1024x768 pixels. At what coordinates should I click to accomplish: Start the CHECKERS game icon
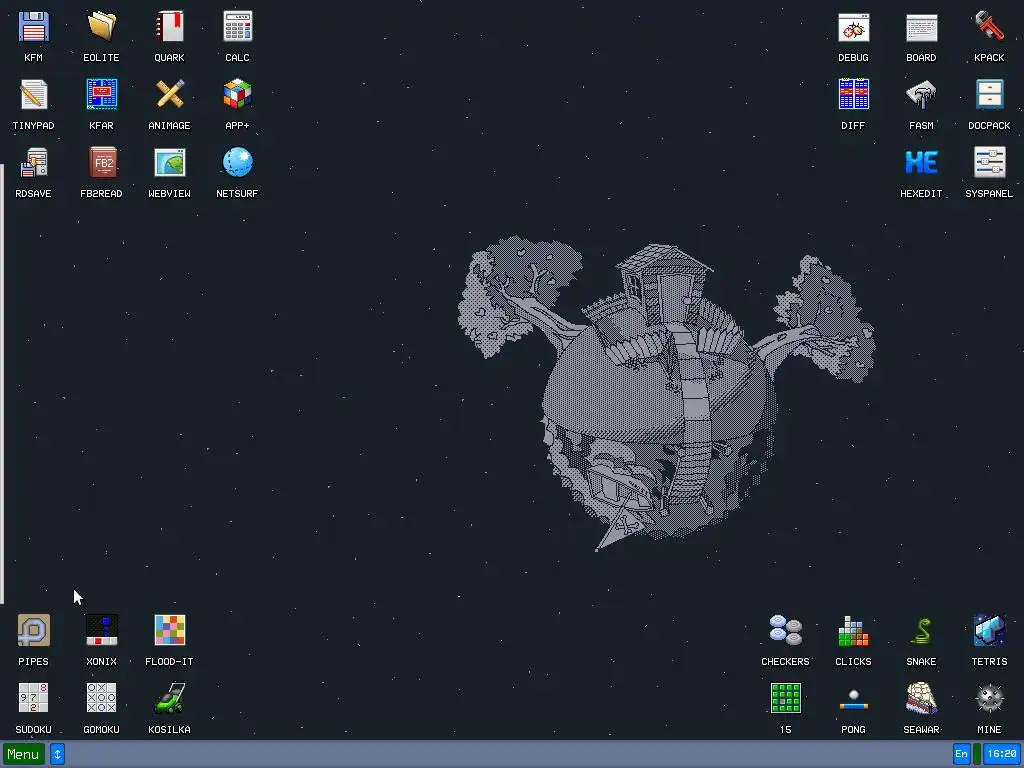(x=786, y=631)
